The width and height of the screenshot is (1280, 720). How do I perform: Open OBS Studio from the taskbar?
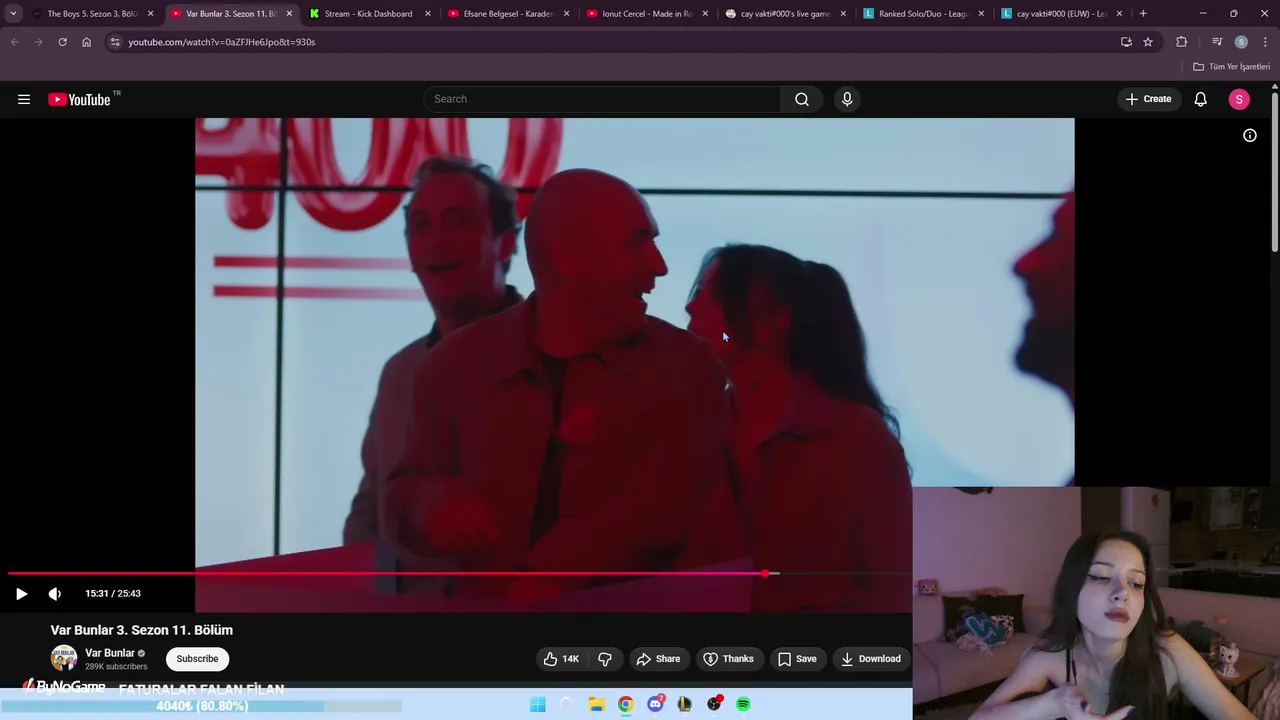coord(714,704)
